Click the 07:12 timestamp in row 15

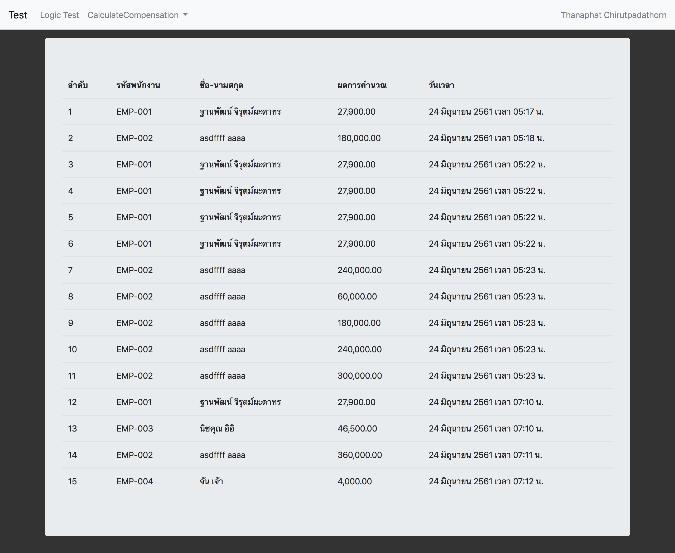[486, 482]
